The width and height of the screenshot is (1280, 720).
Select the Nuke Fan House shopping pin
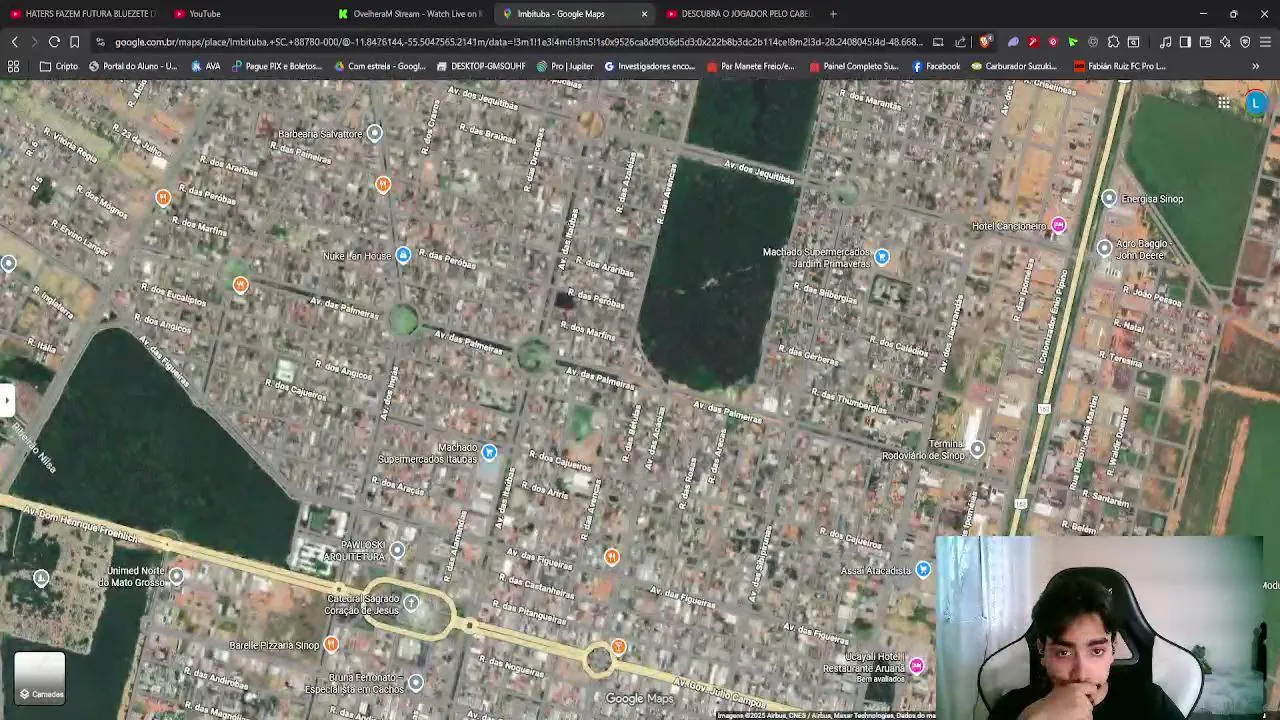click(403, 256)
